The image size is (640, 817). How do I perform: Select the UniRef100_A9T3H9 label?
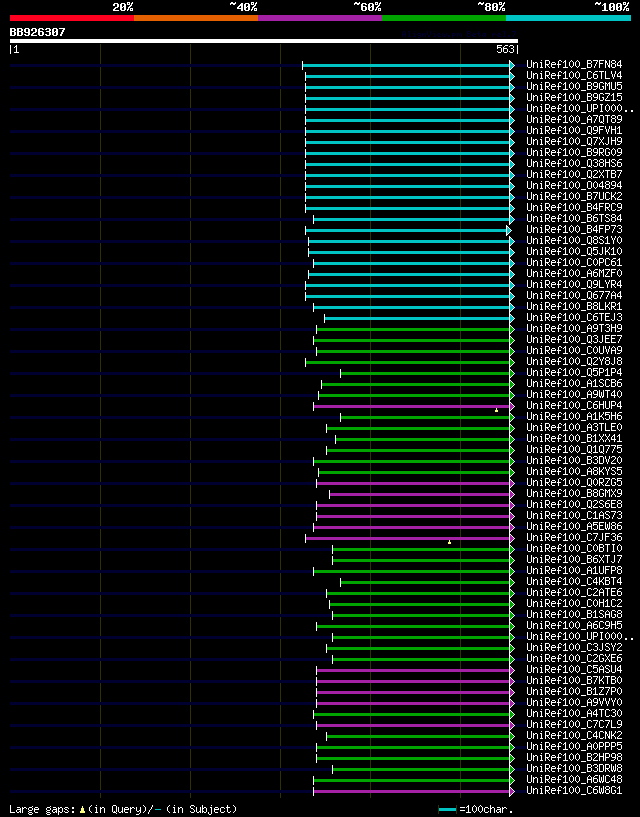tap(574, 328)
